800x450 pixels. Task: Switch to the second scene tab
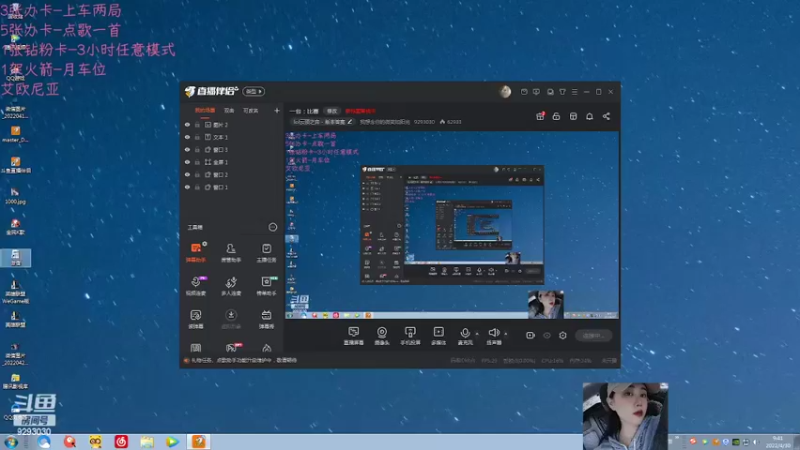229,111
